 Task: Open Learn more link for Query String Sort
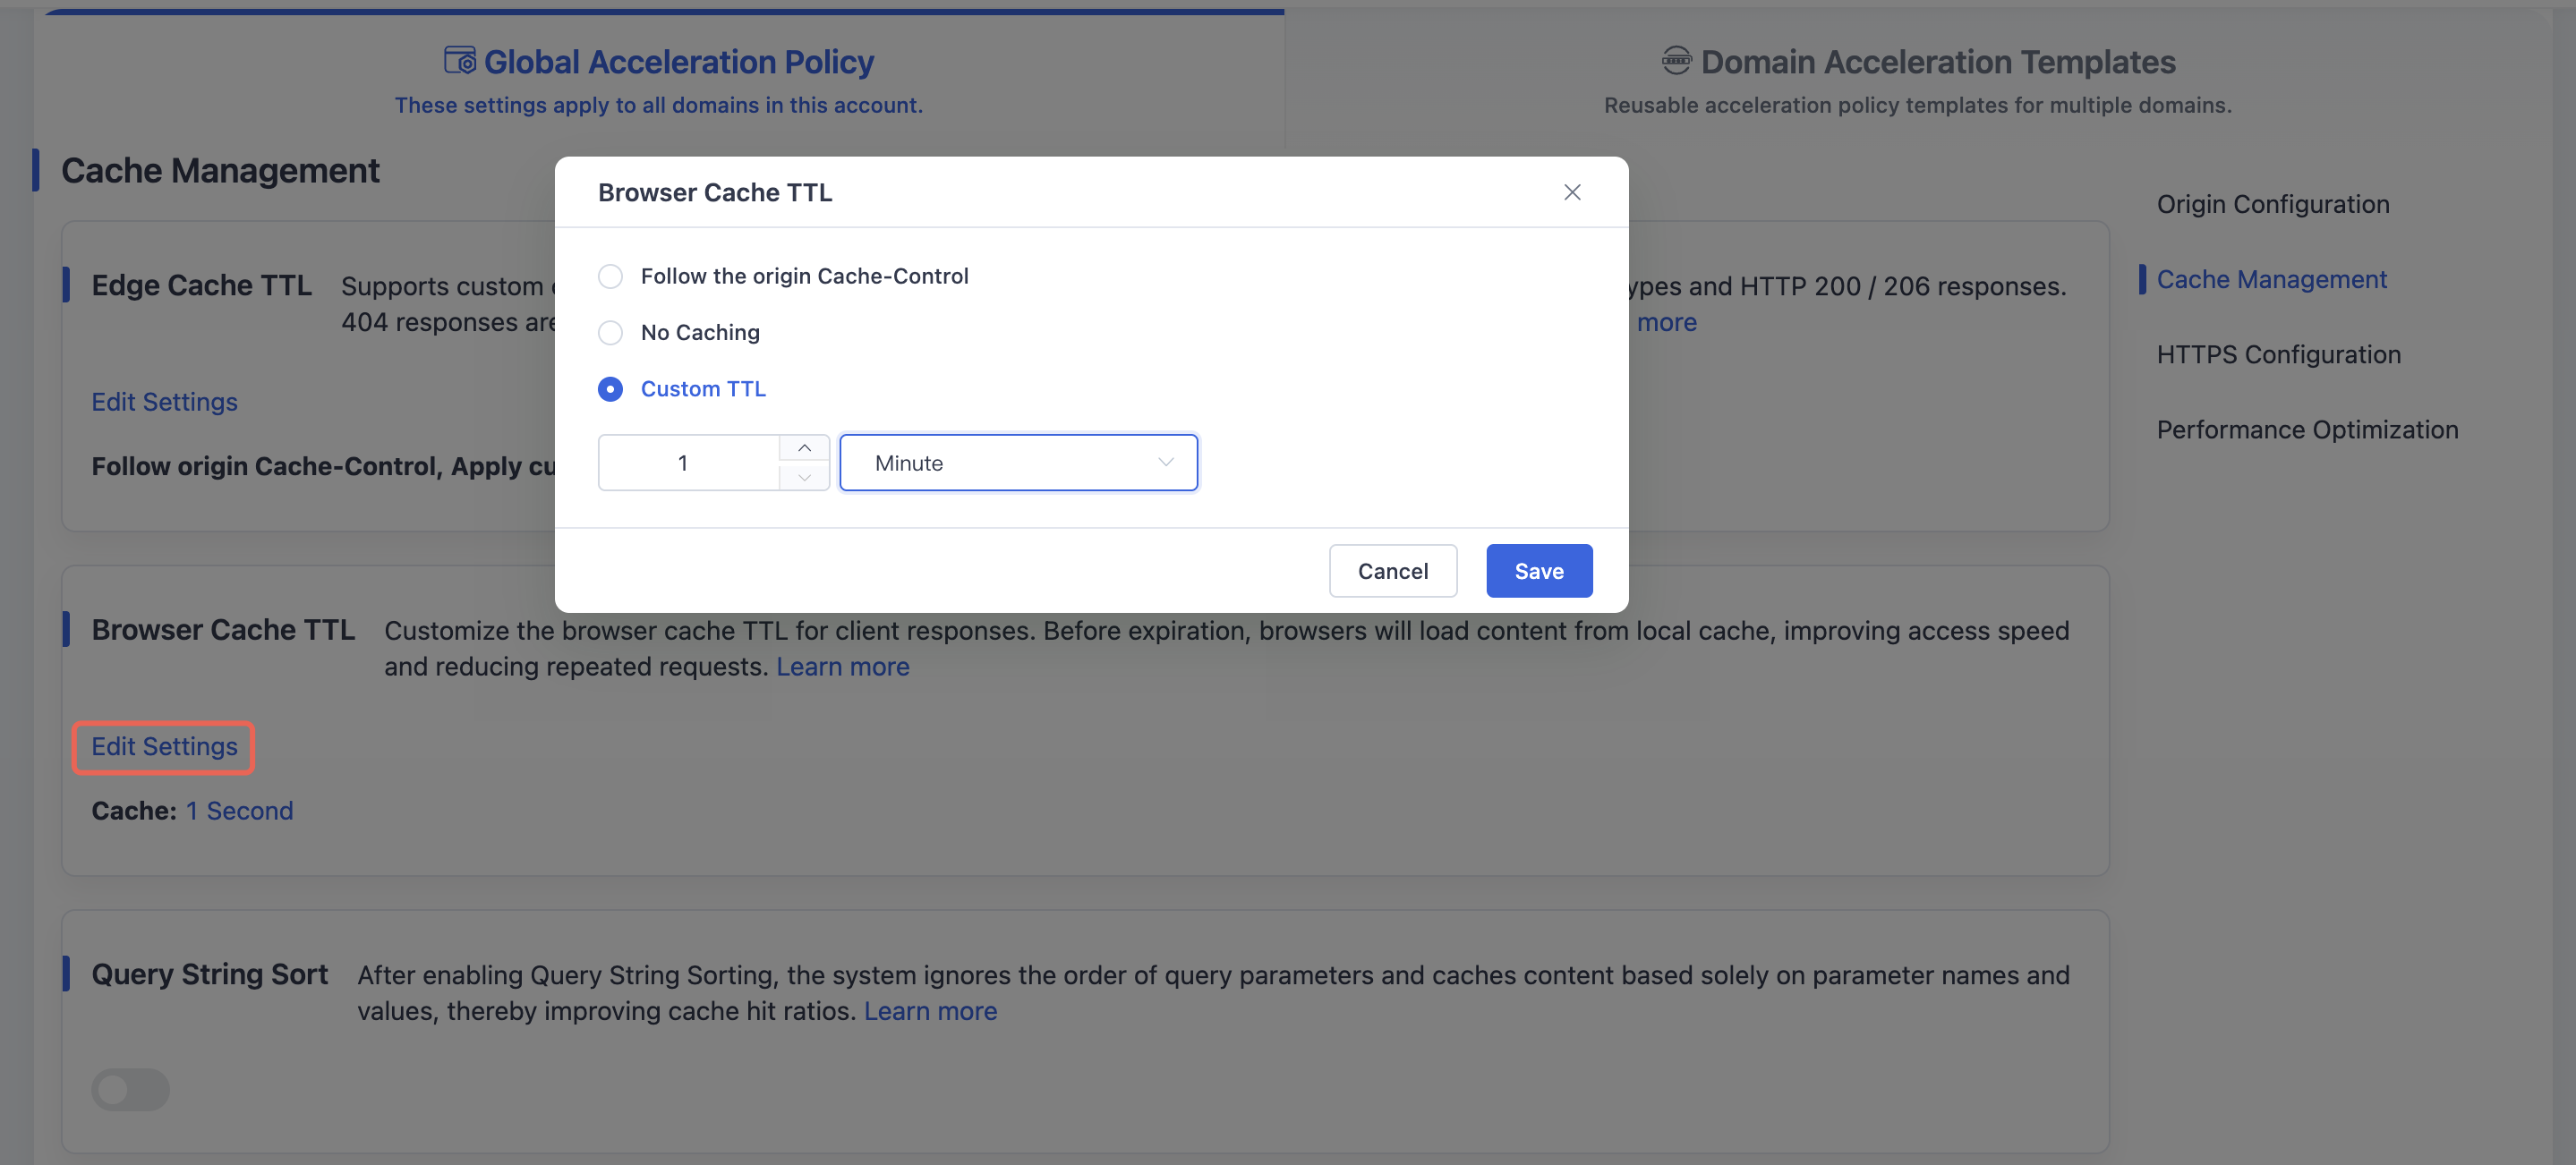pos(930,1011)
